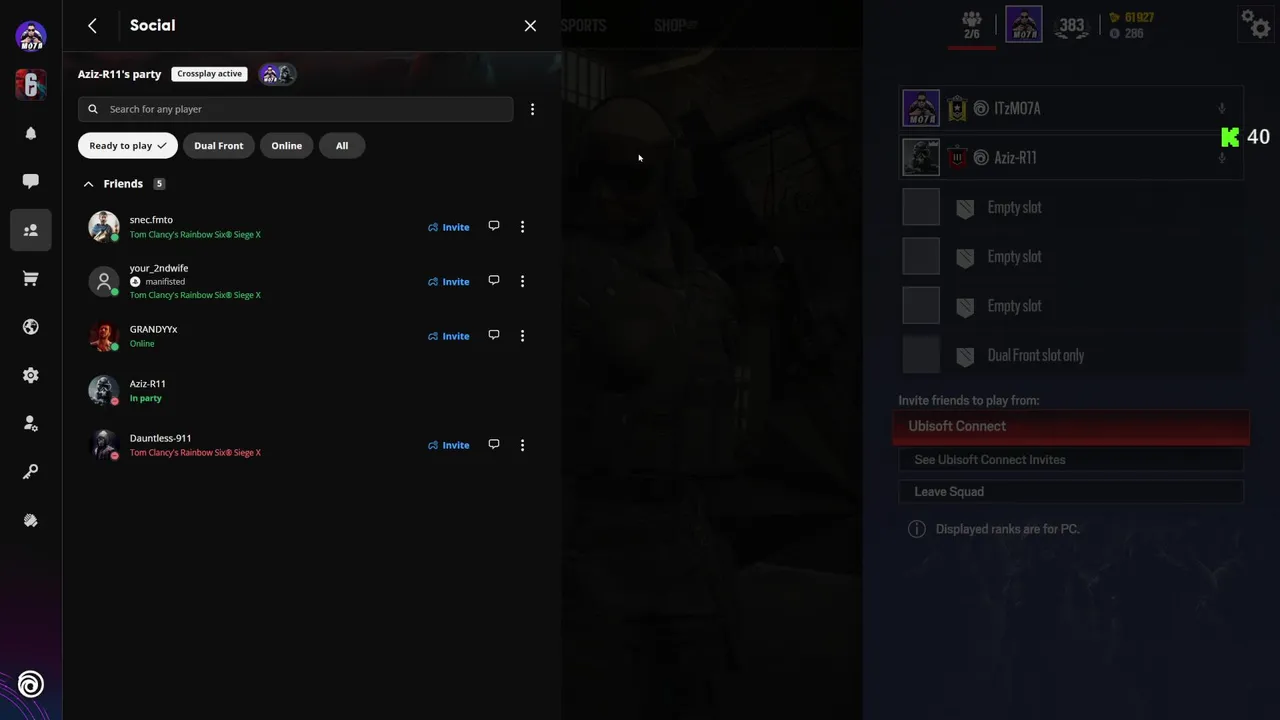Viewport: 1280px width, 720px height.
Task: Click the 61927 currency counter
Action: coord(1131,18)
